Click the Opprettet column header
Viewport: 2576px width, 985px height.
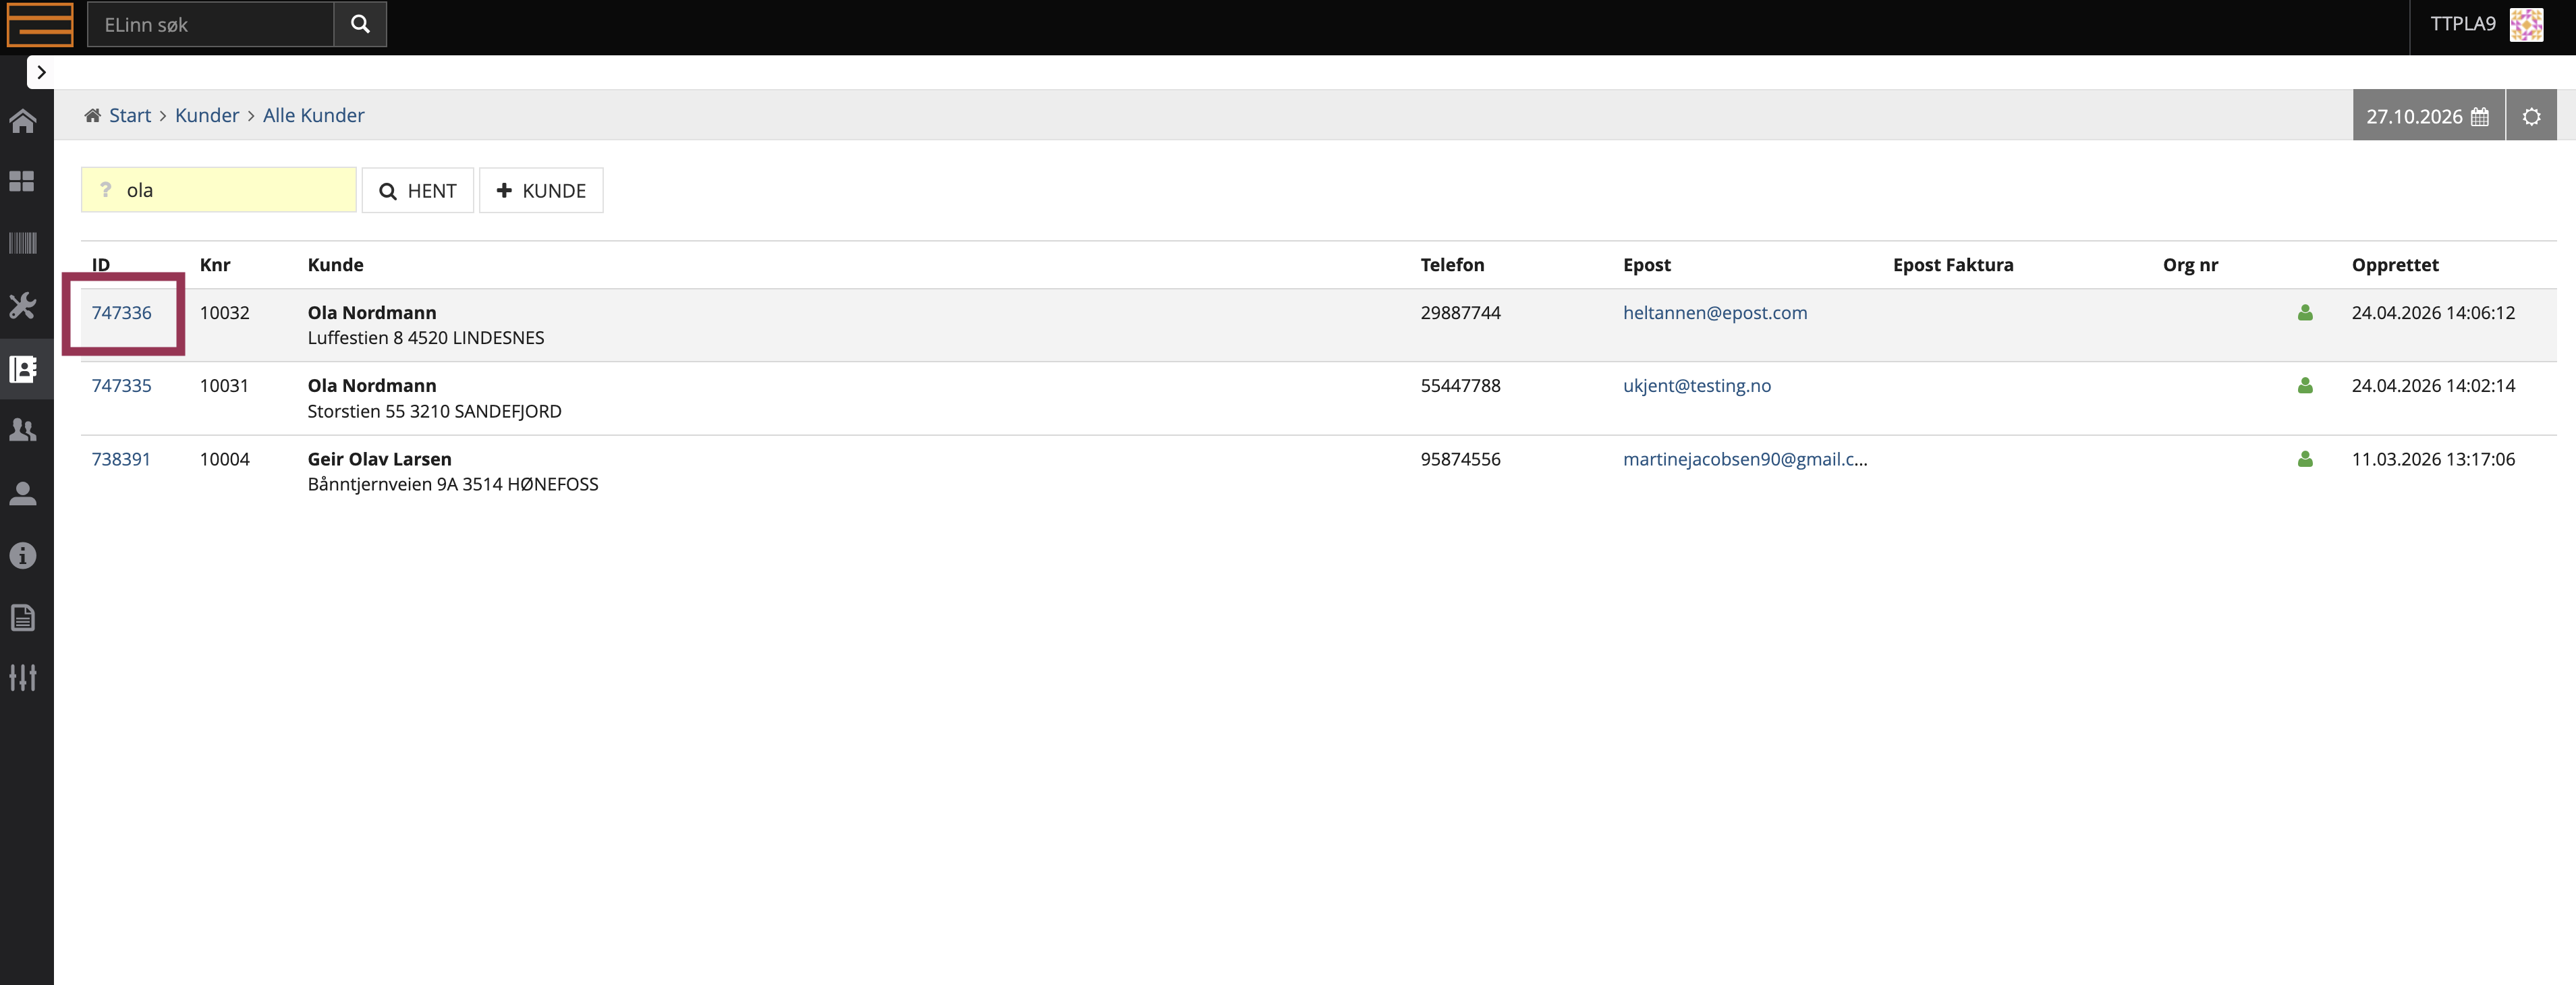tap(2395, 265)
